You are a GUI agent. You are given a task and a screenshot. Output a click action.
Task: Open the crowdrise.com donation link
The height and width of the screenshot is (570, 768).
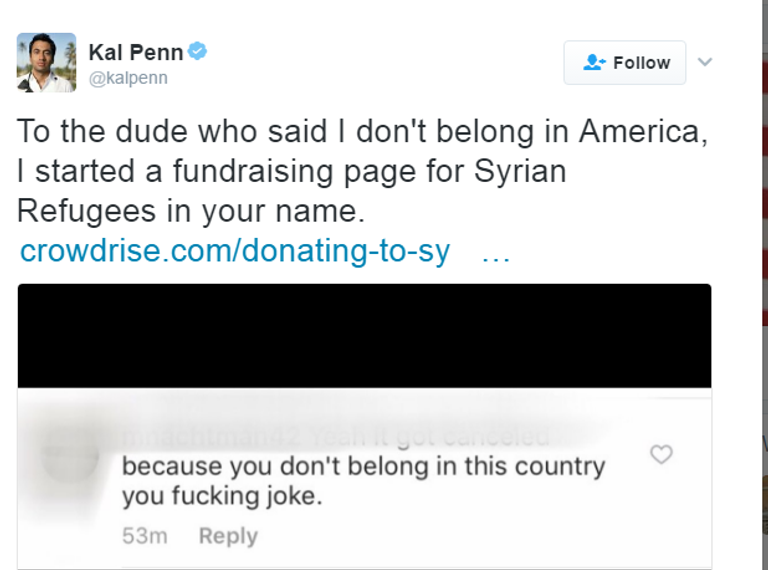(x=235, y=252)
